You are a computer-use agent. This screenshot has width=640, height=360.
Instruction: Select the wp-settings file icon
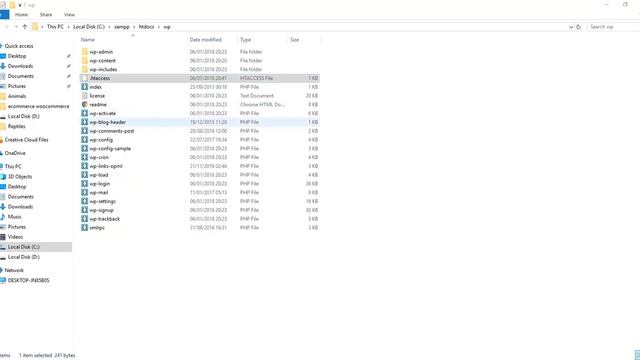[84, 201]
